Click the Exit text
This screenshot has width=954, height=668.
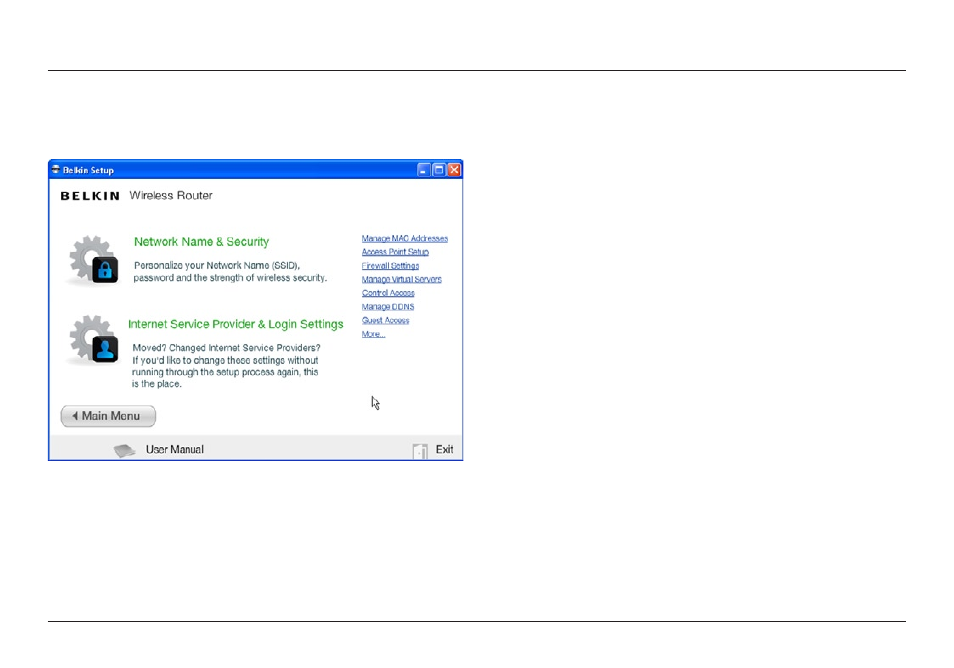coord(444,450)
